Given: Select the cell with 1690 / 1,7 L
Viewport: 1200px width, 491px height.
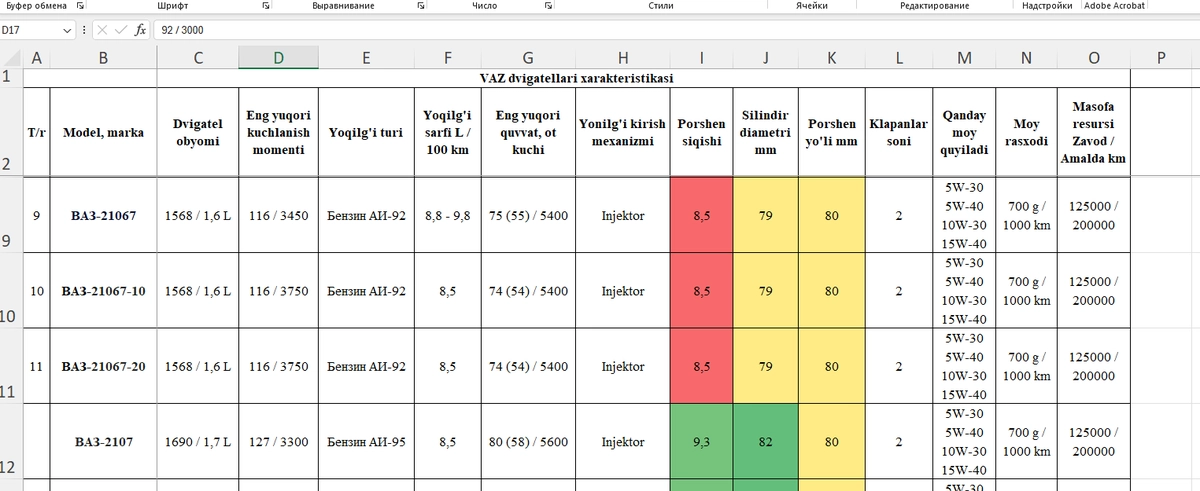Looking at the screenshot, I should (198, 441).
